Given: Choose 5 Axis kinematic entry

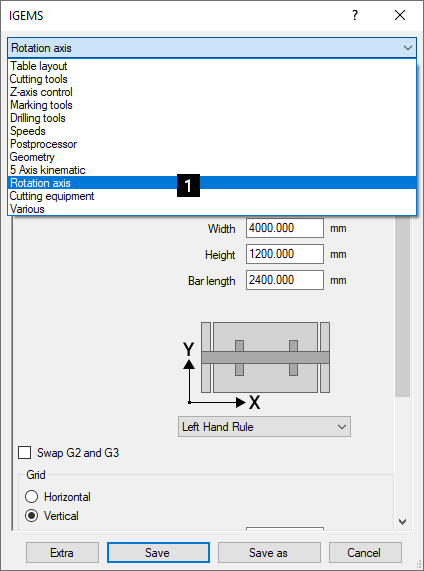Looking at the screenshot, I should tap(212, 170).
